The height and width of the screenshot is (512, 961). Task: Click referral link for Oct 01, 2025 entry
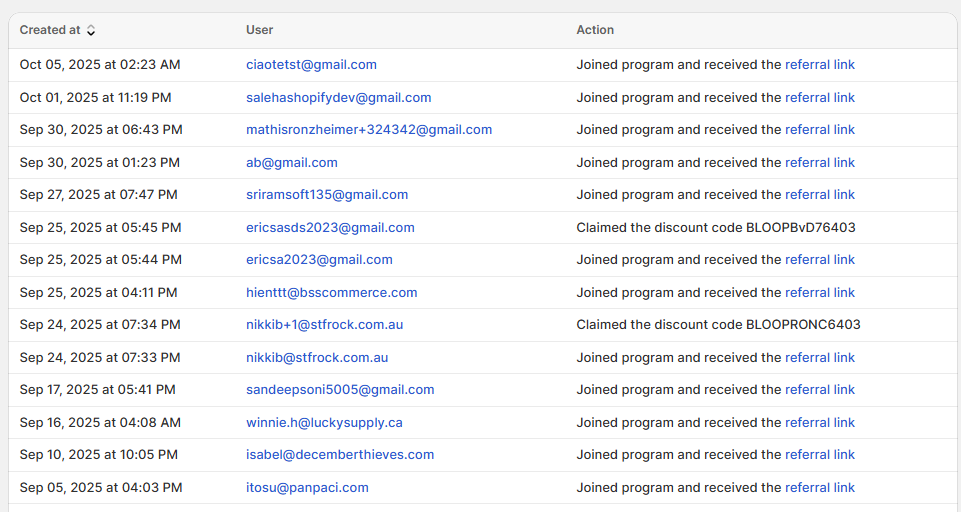pyautogui.click(x=819, y=98)
